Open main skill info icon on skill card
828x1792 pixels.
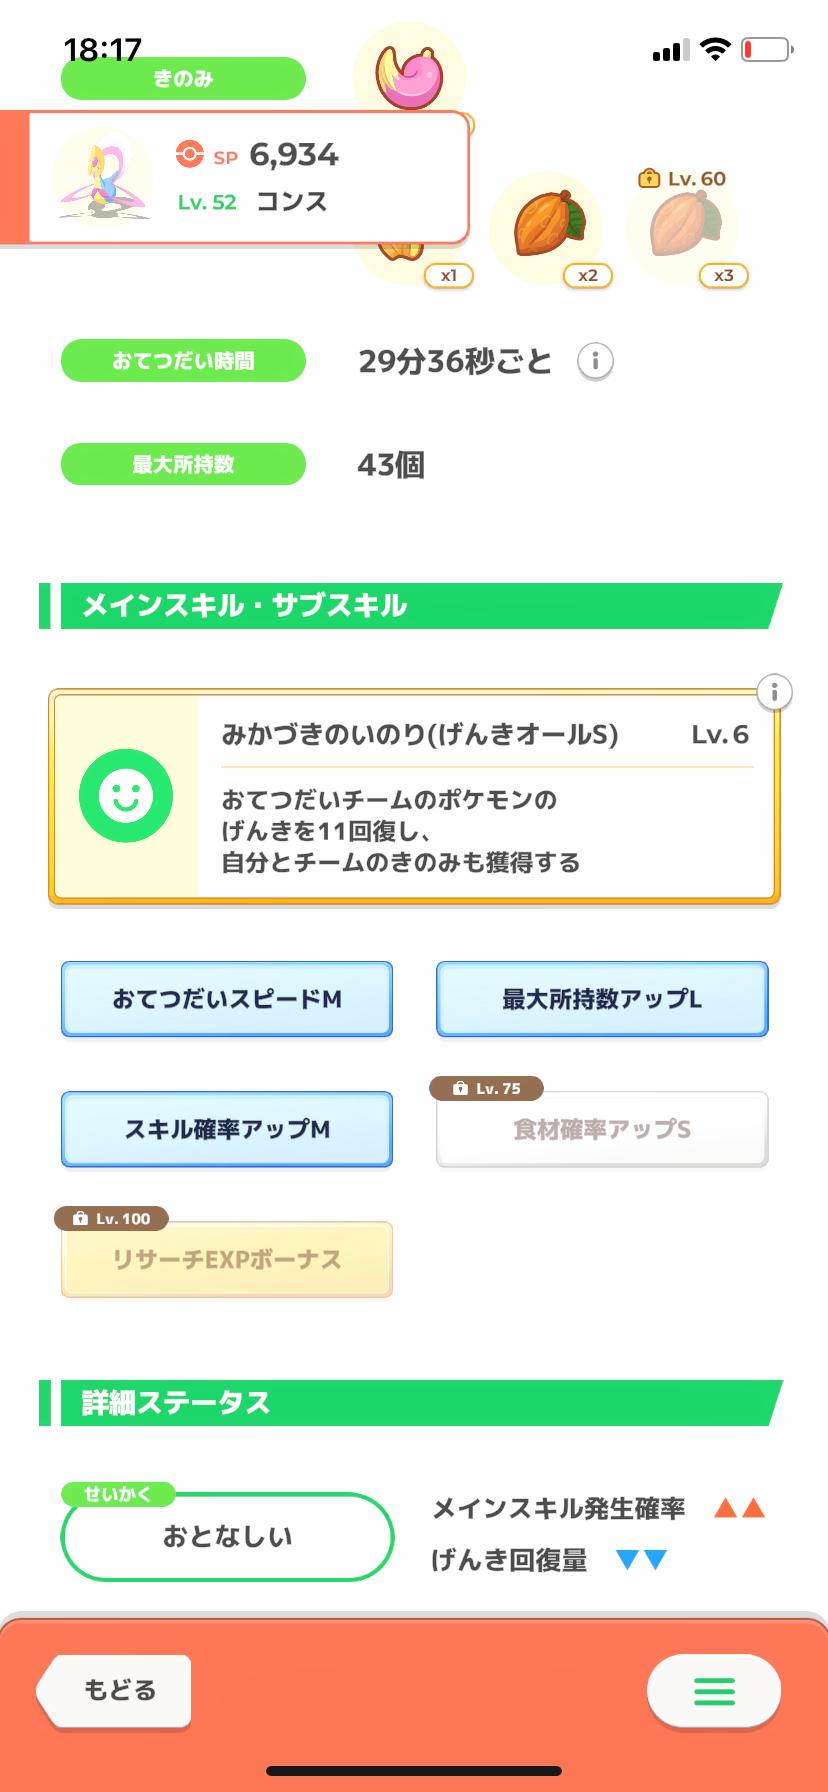pos(774,692)
